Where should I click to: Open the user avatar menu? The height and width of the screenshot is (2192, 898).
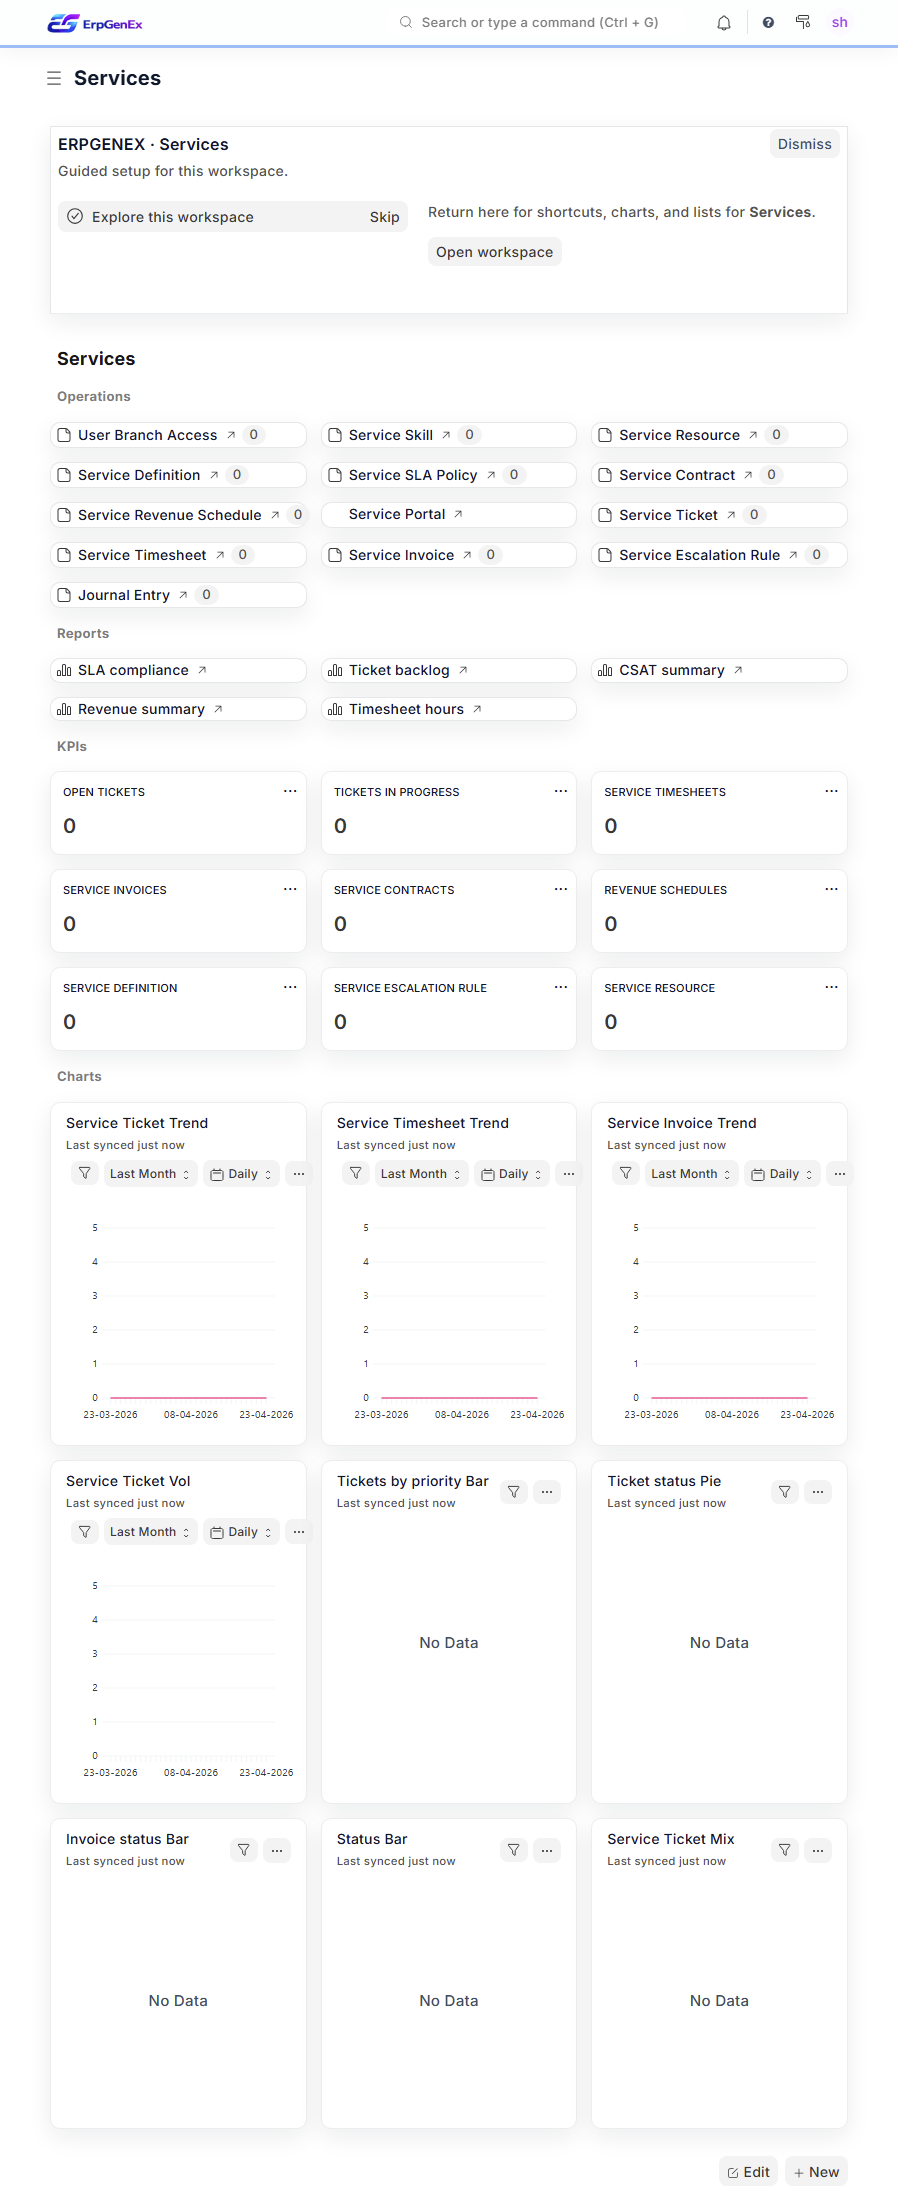[839, 23]
